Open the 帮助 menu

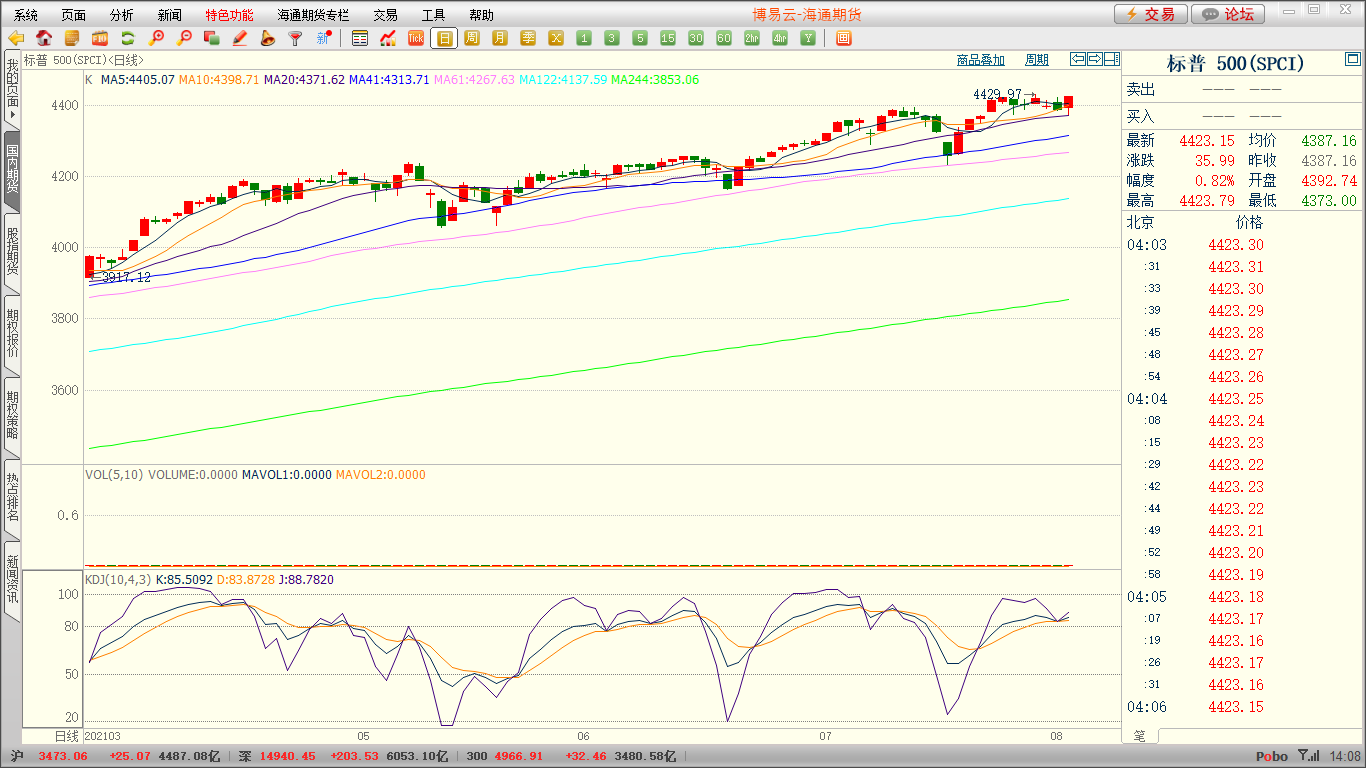(481, 15)
